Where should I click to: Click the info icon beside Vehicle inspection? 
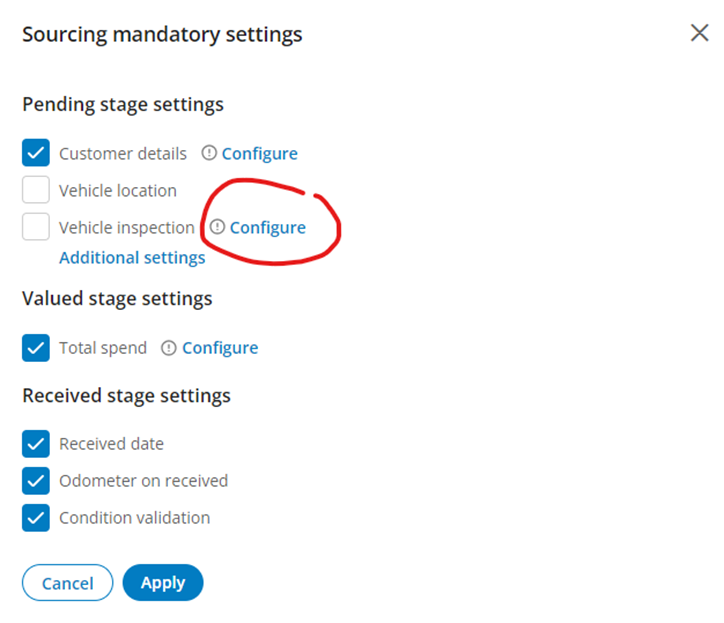(x=217, y=227)
